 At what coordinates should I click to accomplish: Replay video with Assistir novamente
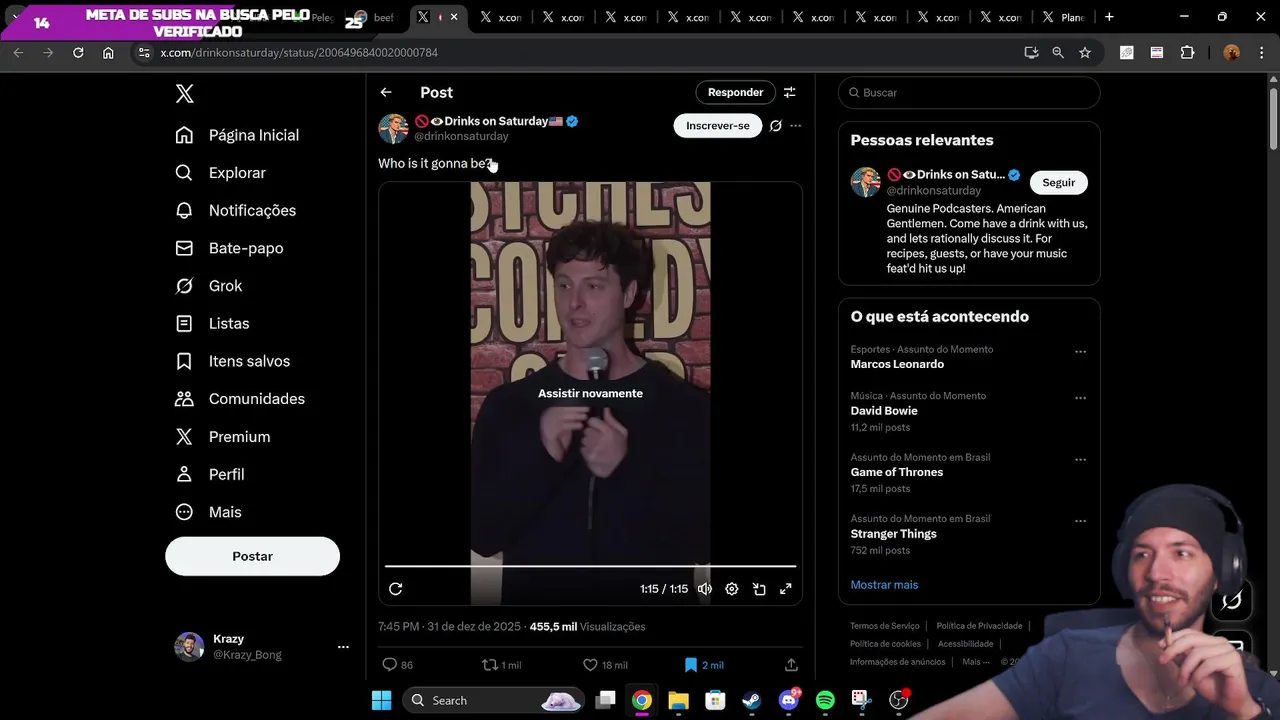pyautogui.click(x=590, y=393)
